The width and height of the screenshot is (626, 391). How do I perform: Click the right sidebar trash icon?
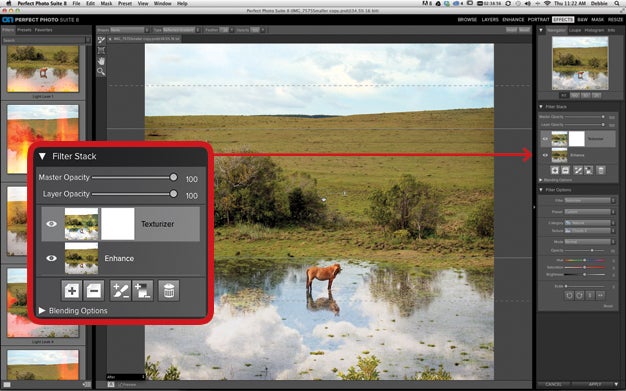coord(600,170)
